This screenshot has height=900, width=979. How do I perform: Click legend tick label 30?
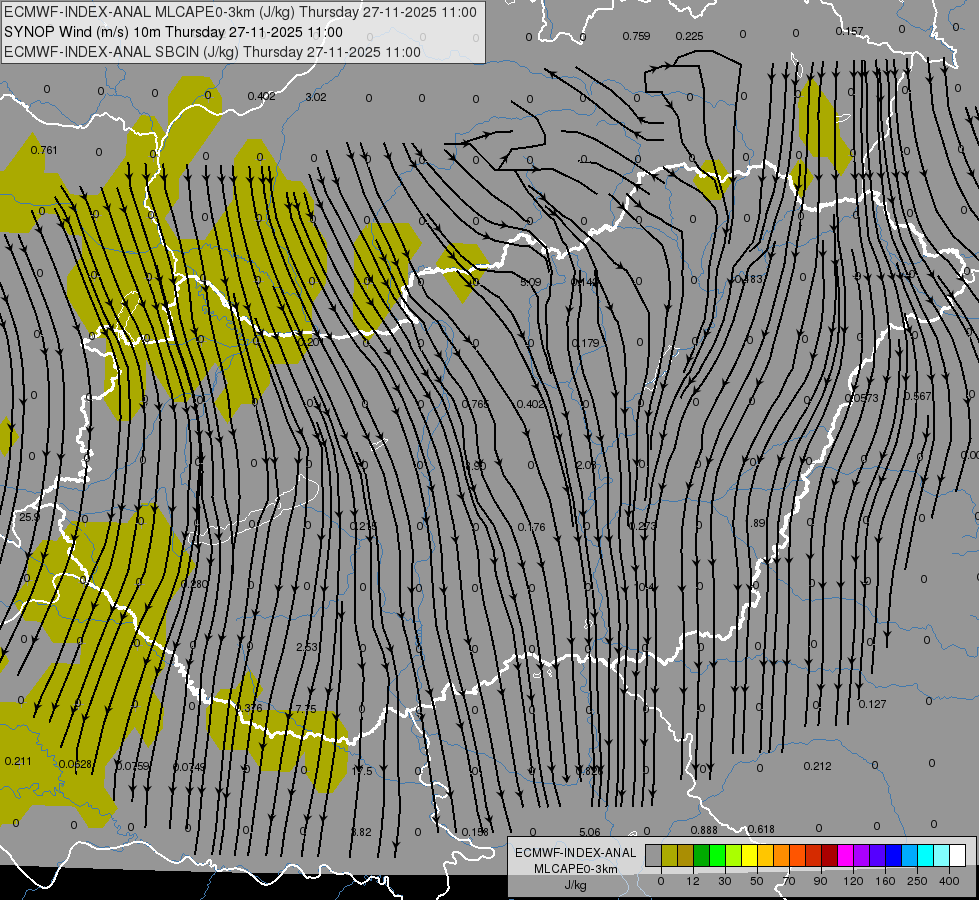pos(725,881)
